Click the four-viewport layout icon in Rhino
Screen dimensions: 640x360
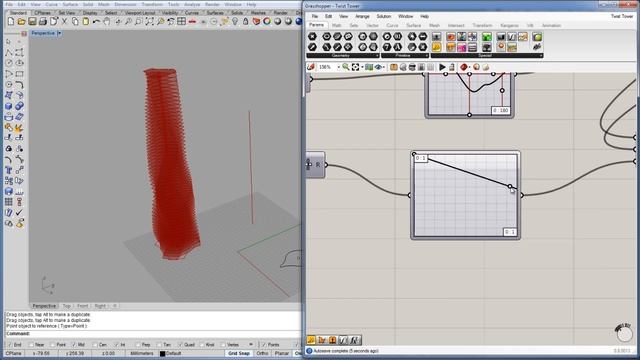[x=182, y=22]
